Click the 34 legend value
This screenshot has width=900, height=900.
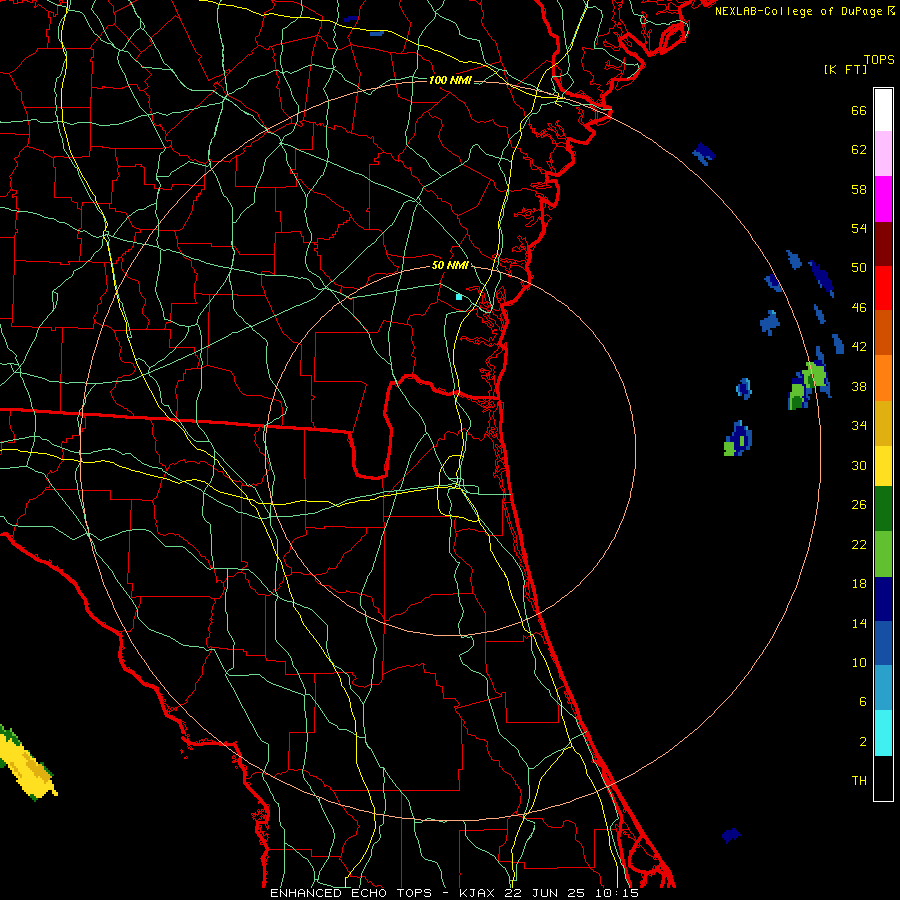coord(859,426)
